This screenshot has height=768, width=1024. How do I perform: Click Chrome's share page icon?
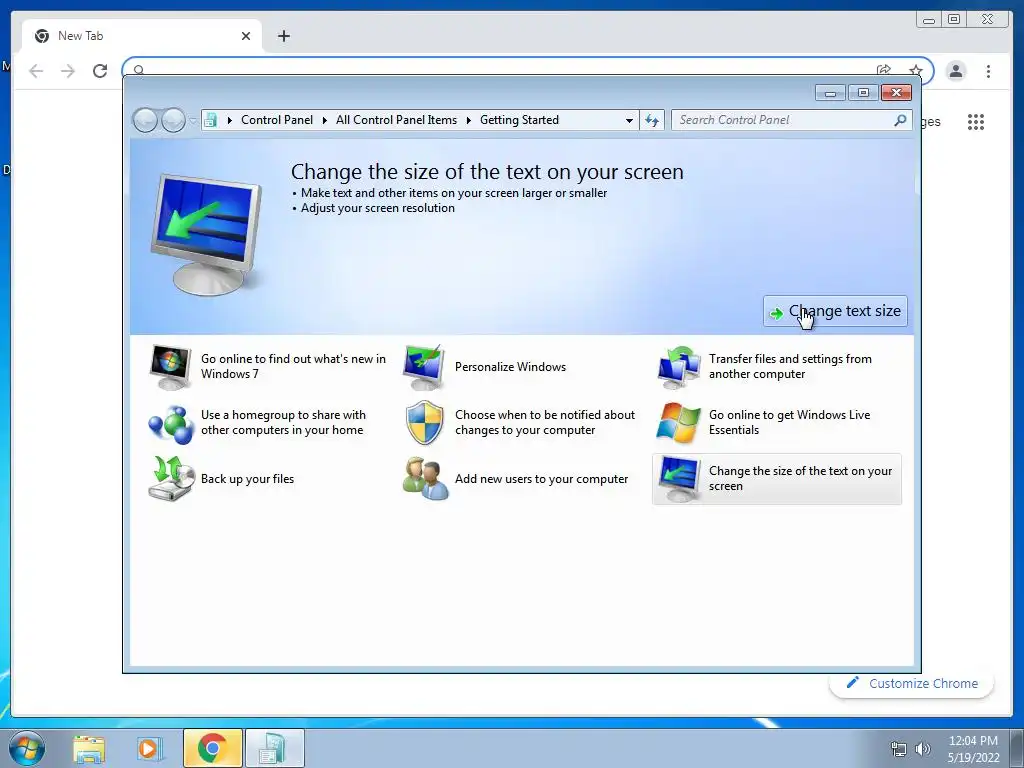(884, 70)
